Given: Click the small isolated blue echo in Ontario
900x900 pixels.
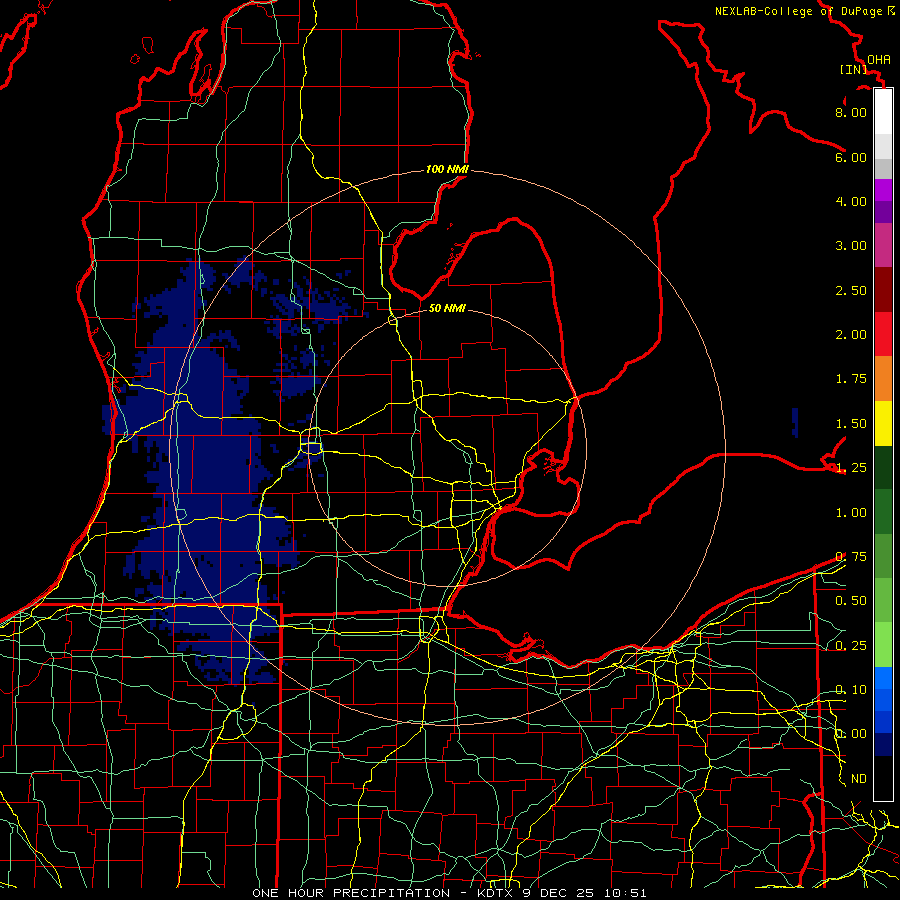Looking at the screenshot, I should point(795,422).
